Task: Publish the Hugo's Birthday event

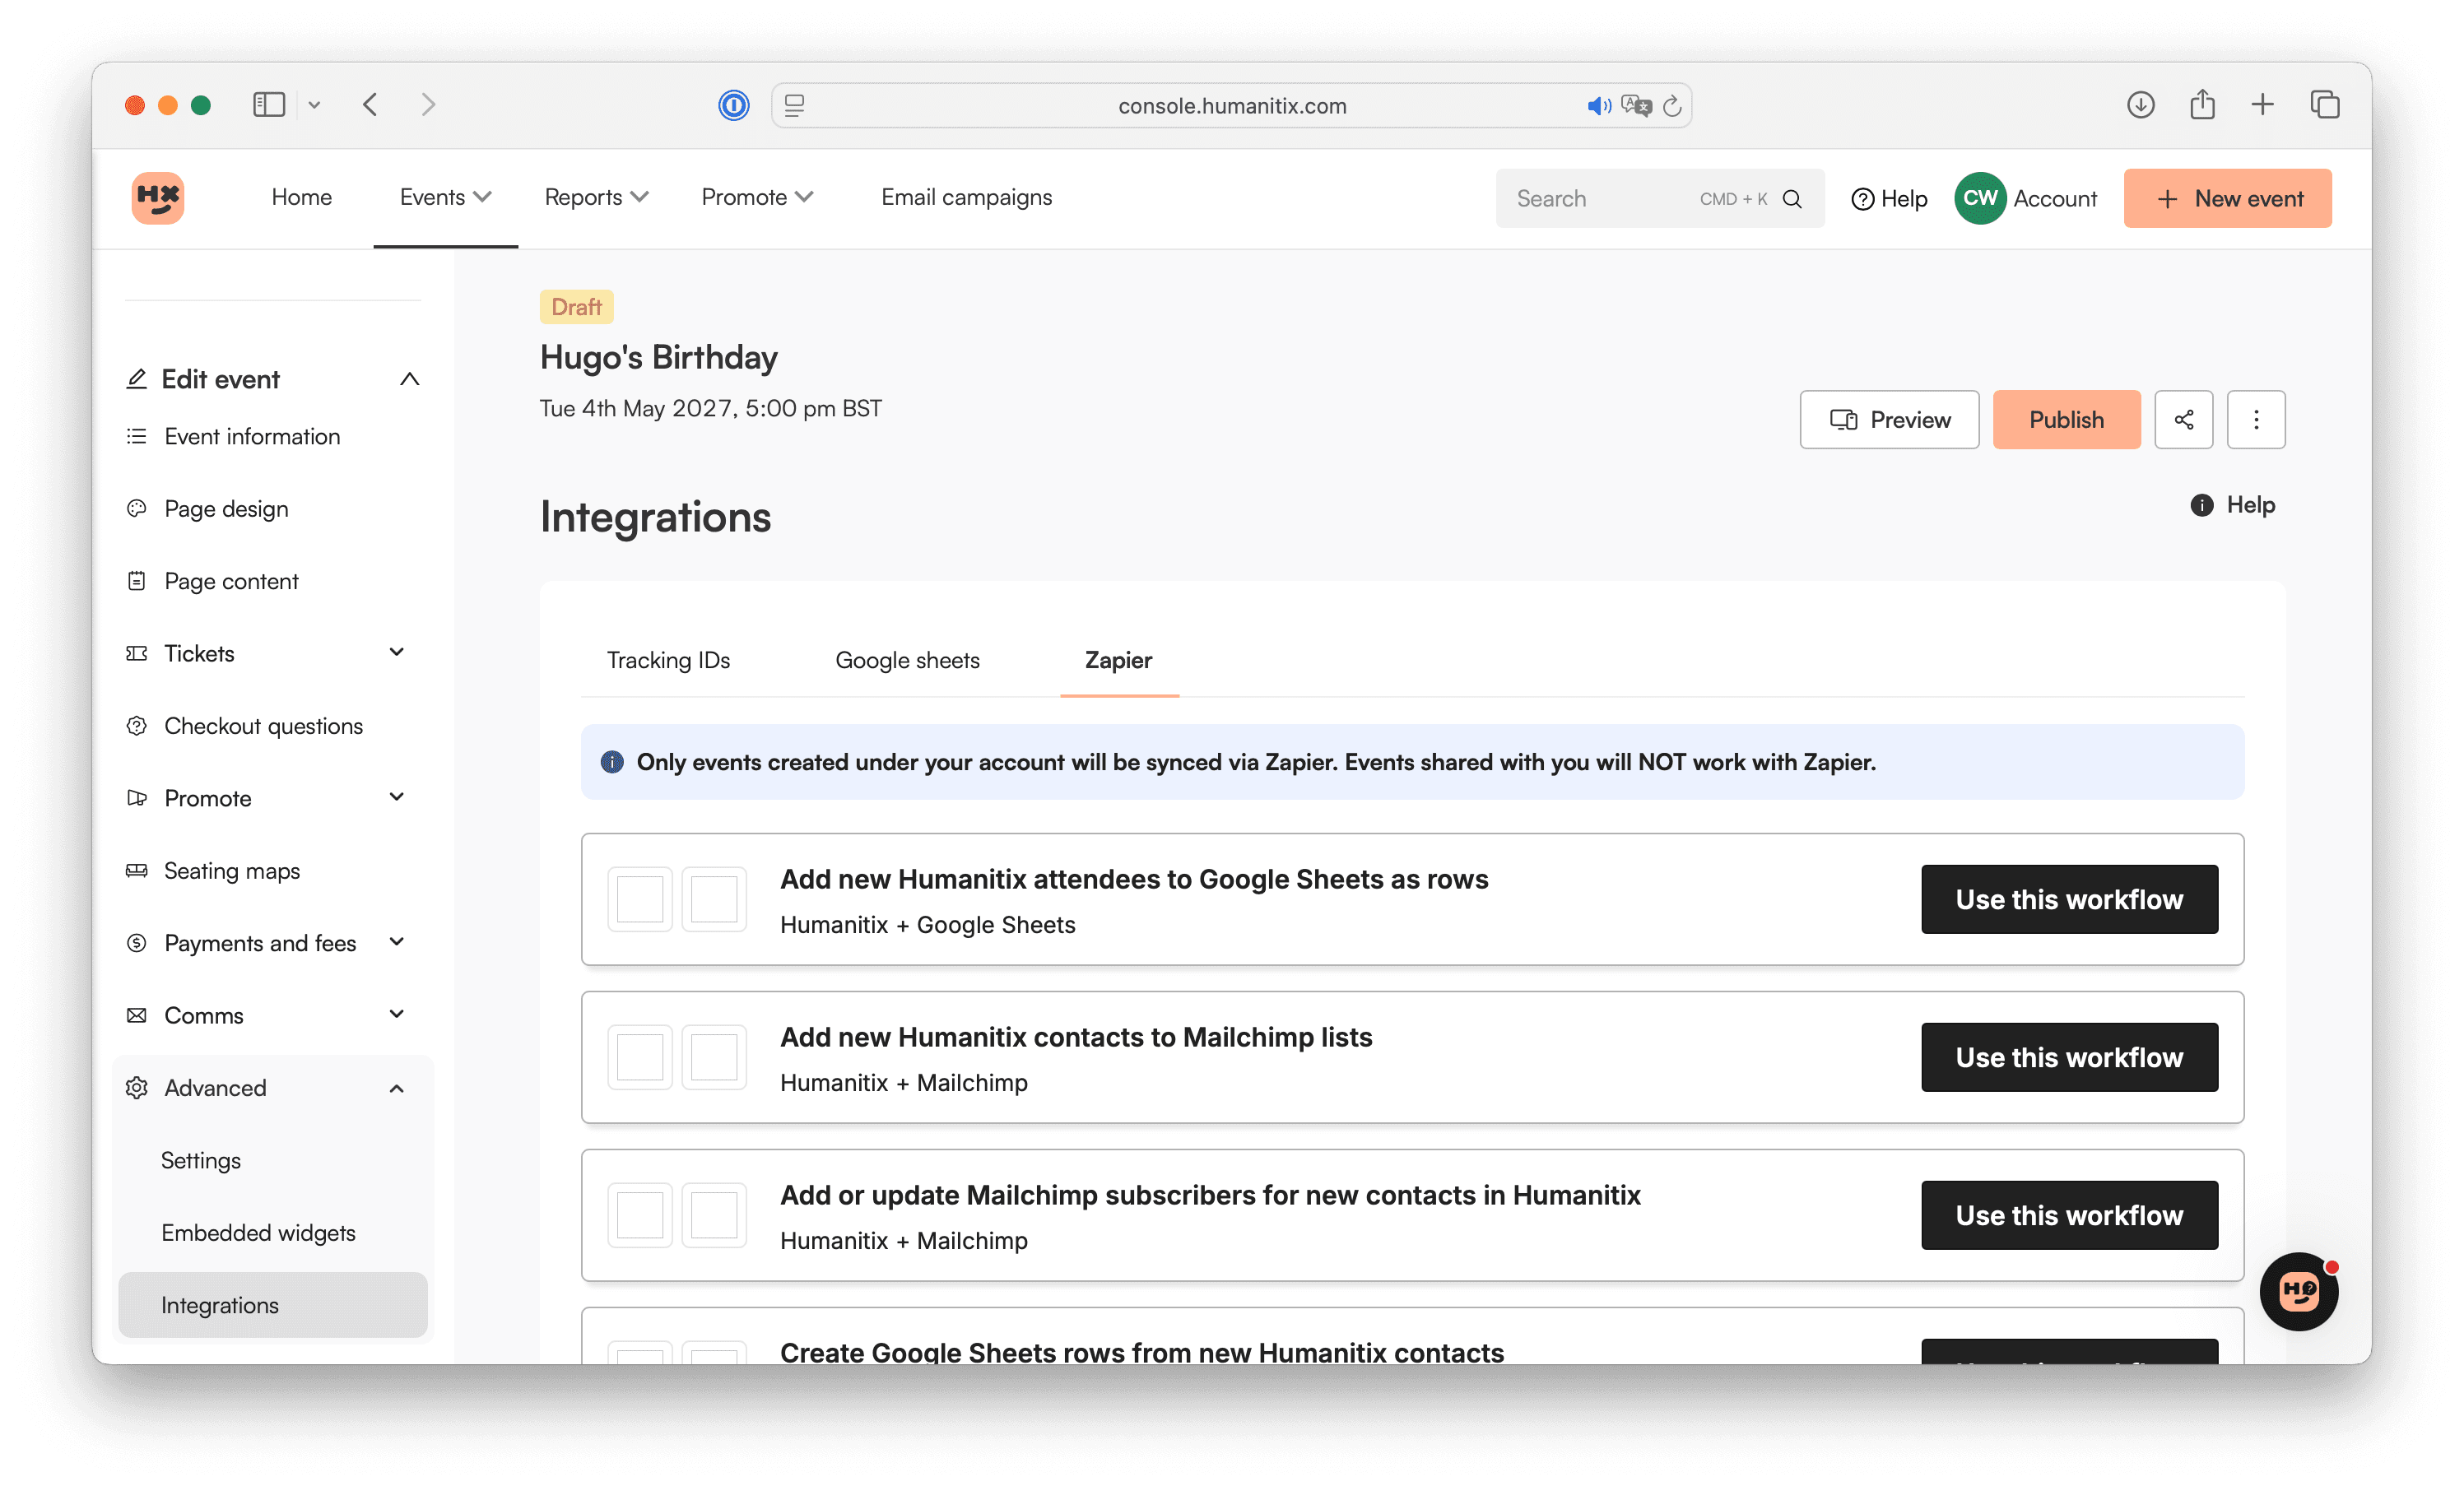Action: click(2066, 419)
